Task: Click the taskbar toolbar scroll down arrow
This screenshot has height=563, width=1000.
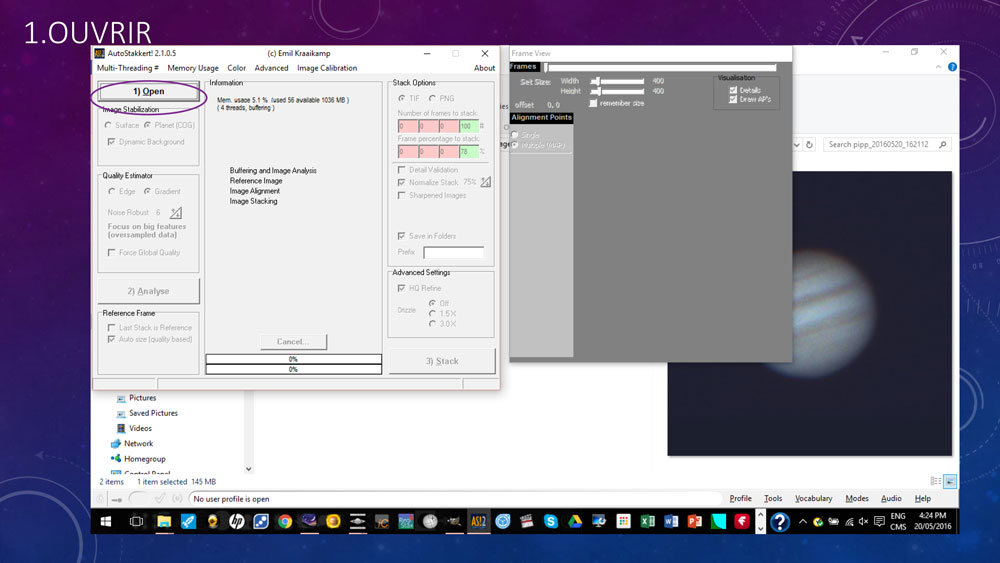Action: (x=760, y=529)
